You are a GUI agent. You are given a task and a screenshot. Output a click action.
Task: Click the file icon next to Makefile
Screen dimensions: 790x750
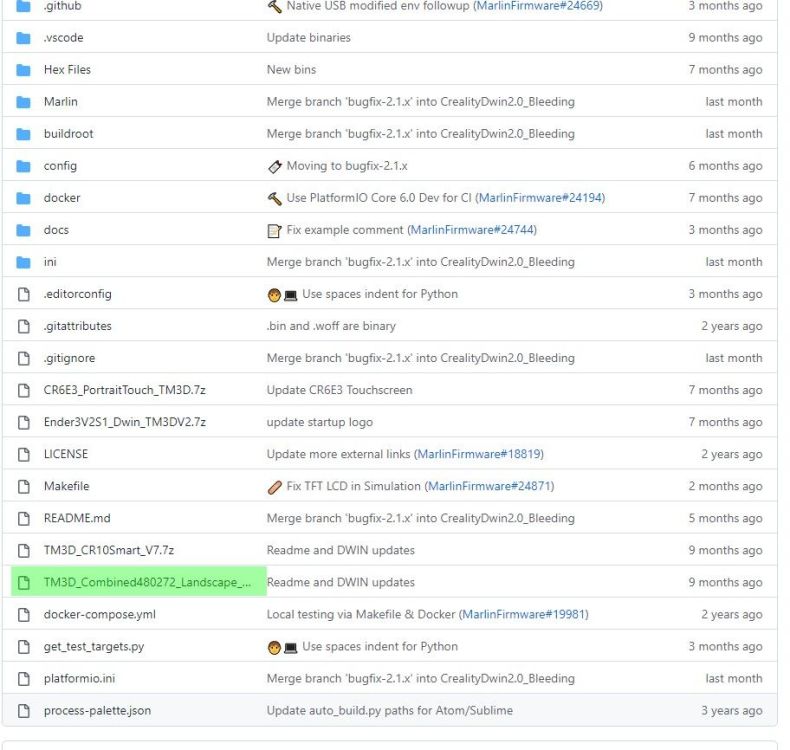point(24,487)
